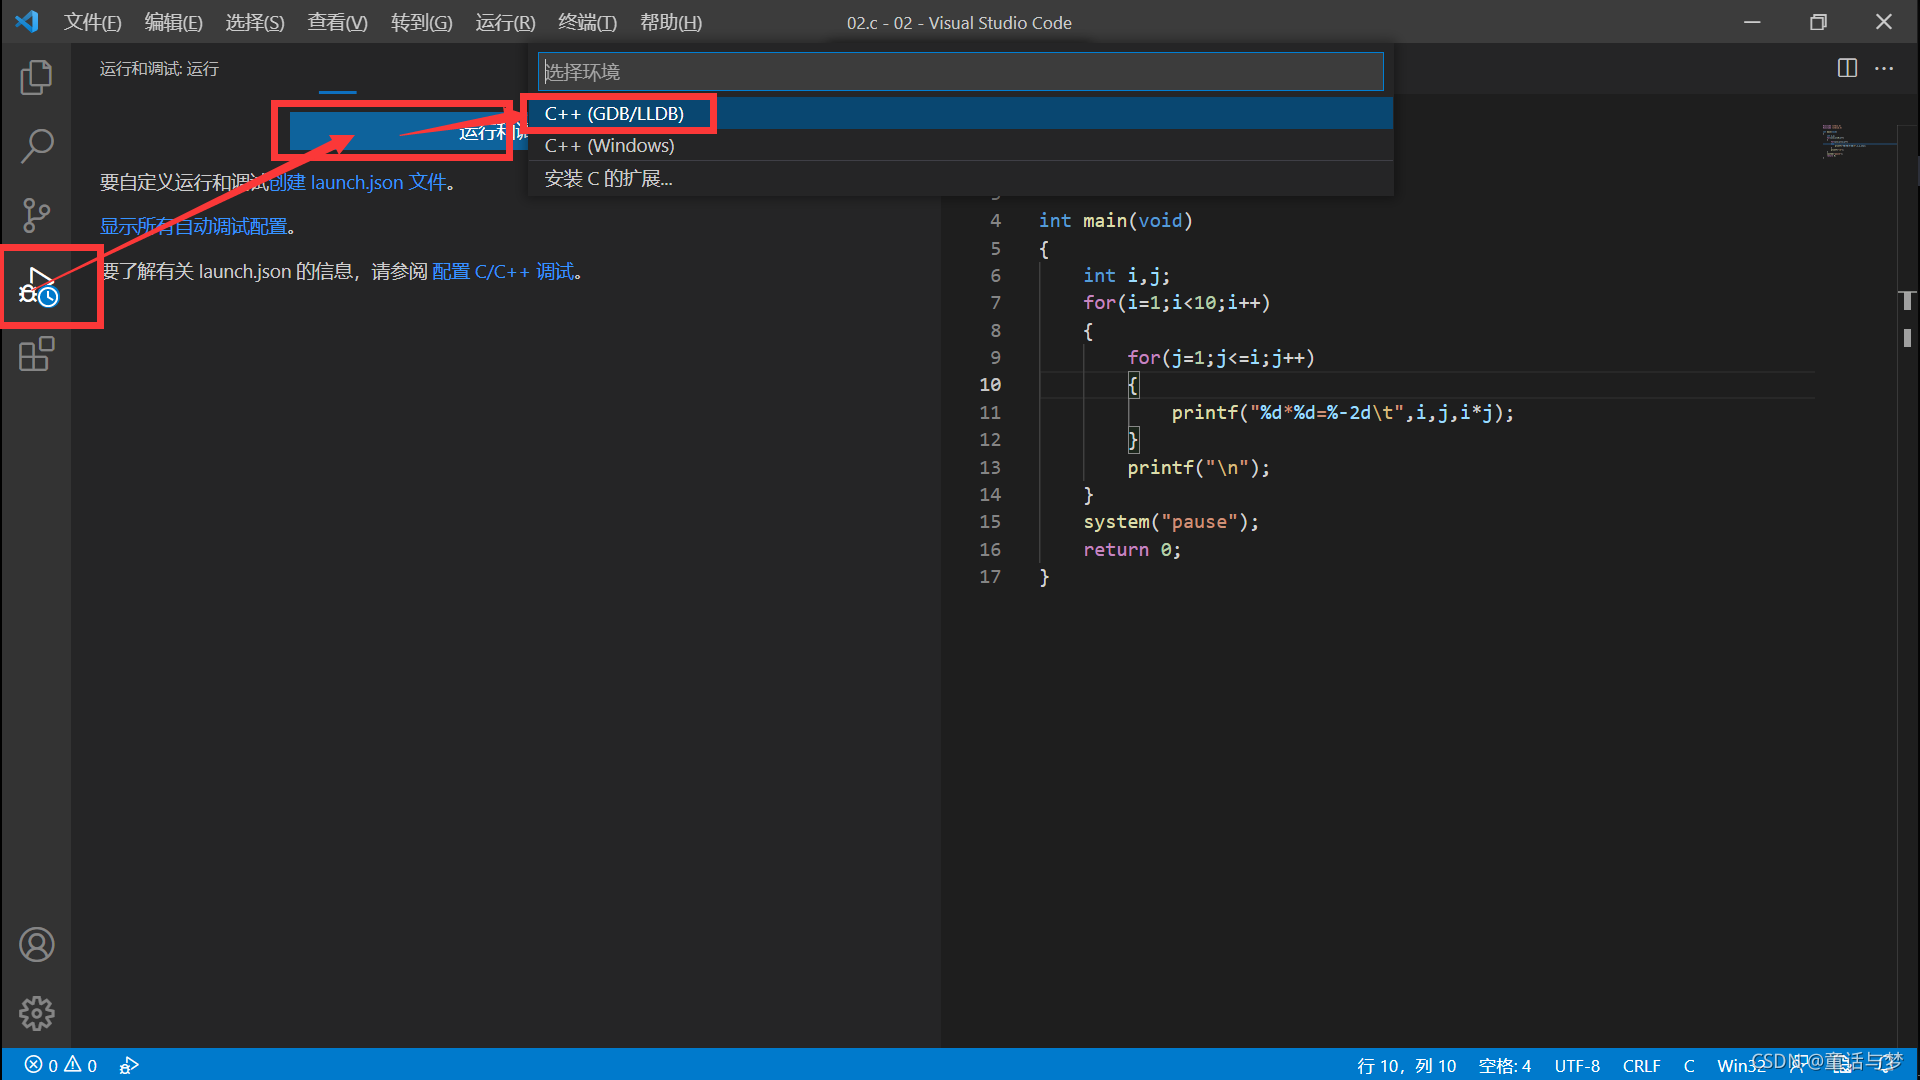Open the 查看(V) menu
Viewport: 1920px width, 1080px height.
pyautogui.click(x=337, y=22)
